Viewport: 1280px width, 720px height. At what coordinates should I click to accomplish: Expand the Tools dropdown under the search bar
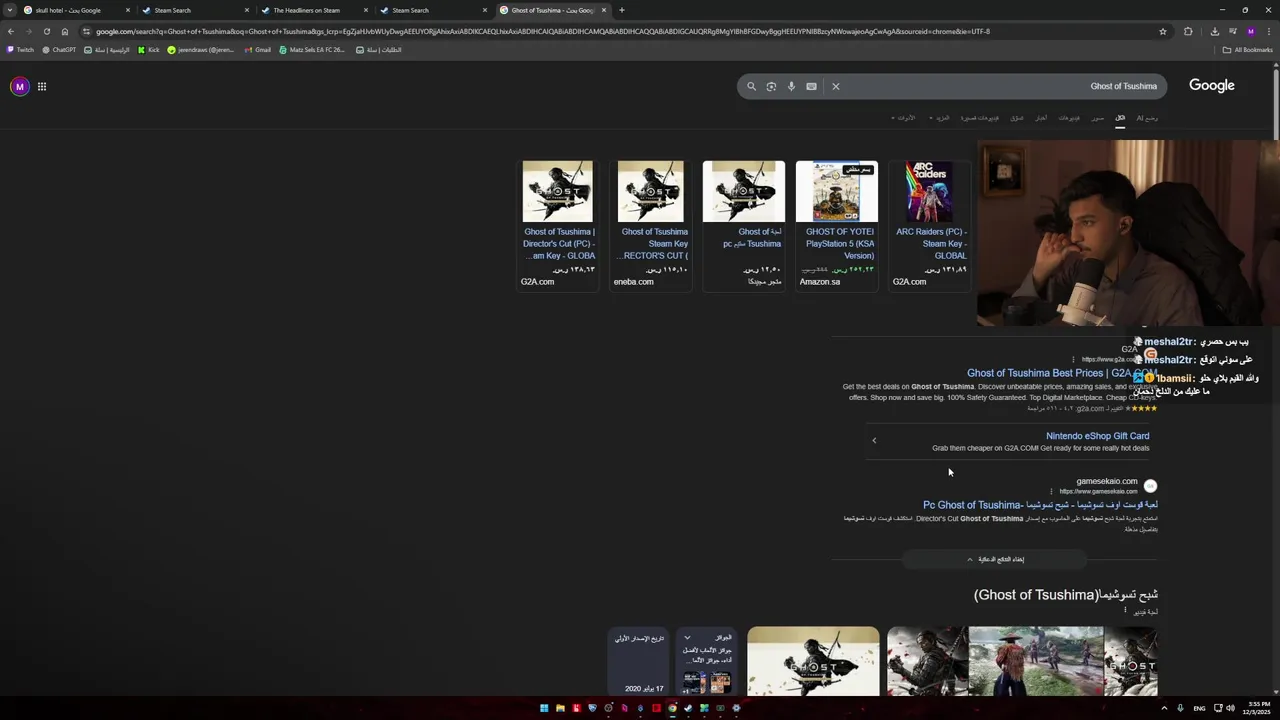[x=903, y=118]
